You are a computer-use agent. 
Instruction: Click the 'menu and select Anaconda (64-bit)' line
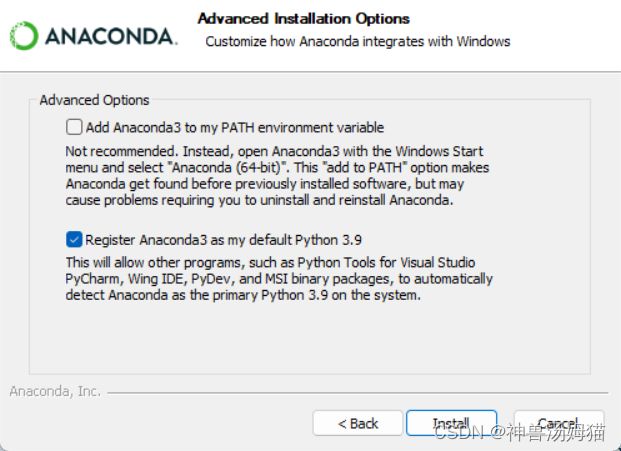coord(277,167)
